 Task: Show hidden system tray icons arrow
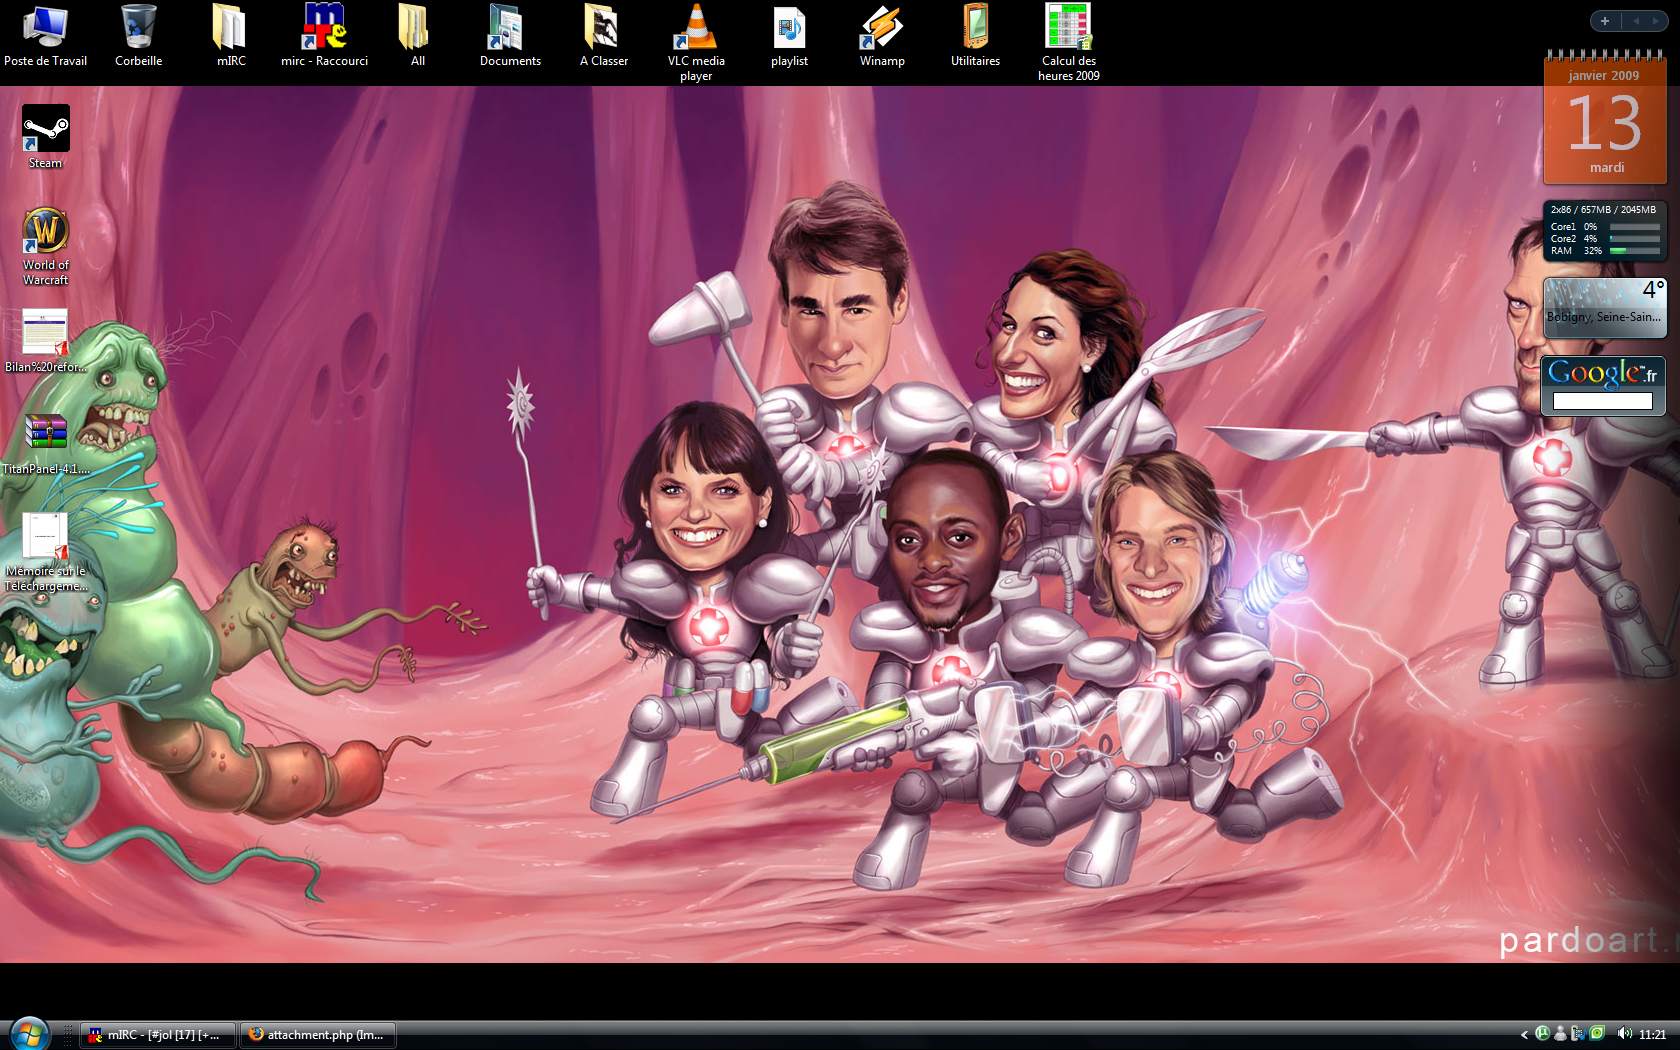click(x=1524, y=1035)
